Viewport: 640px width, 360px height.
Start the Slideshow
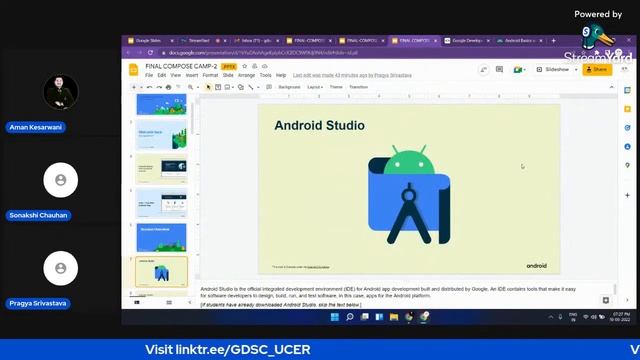[553, 70]
